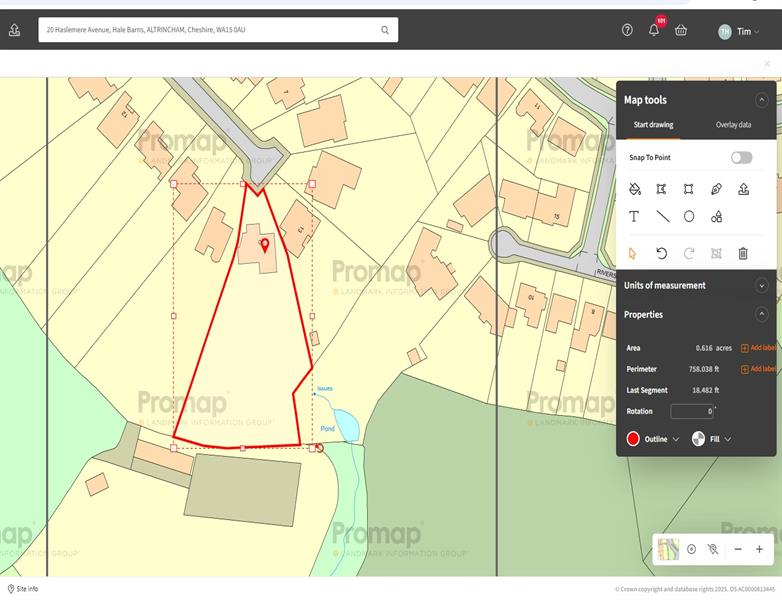Click Add label next to Area
Screen dimensions: 782x600
tap(758, 348)
